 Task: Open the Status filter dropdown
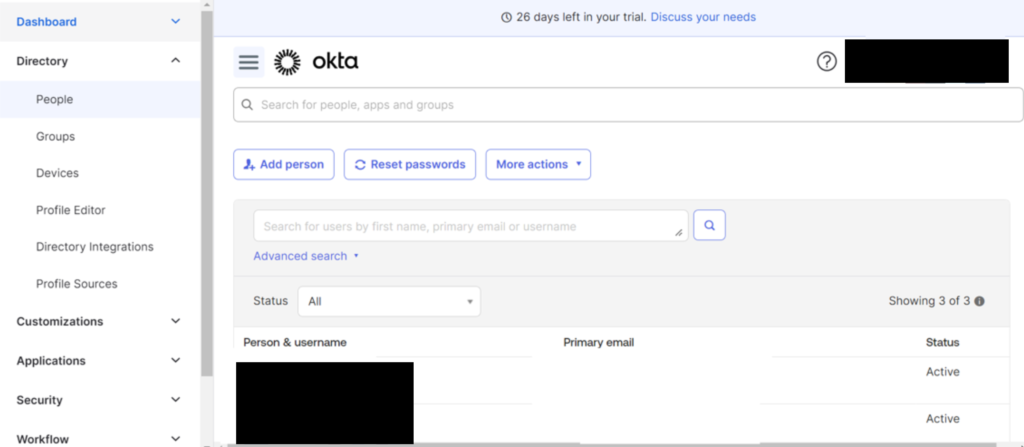(389, 301)
